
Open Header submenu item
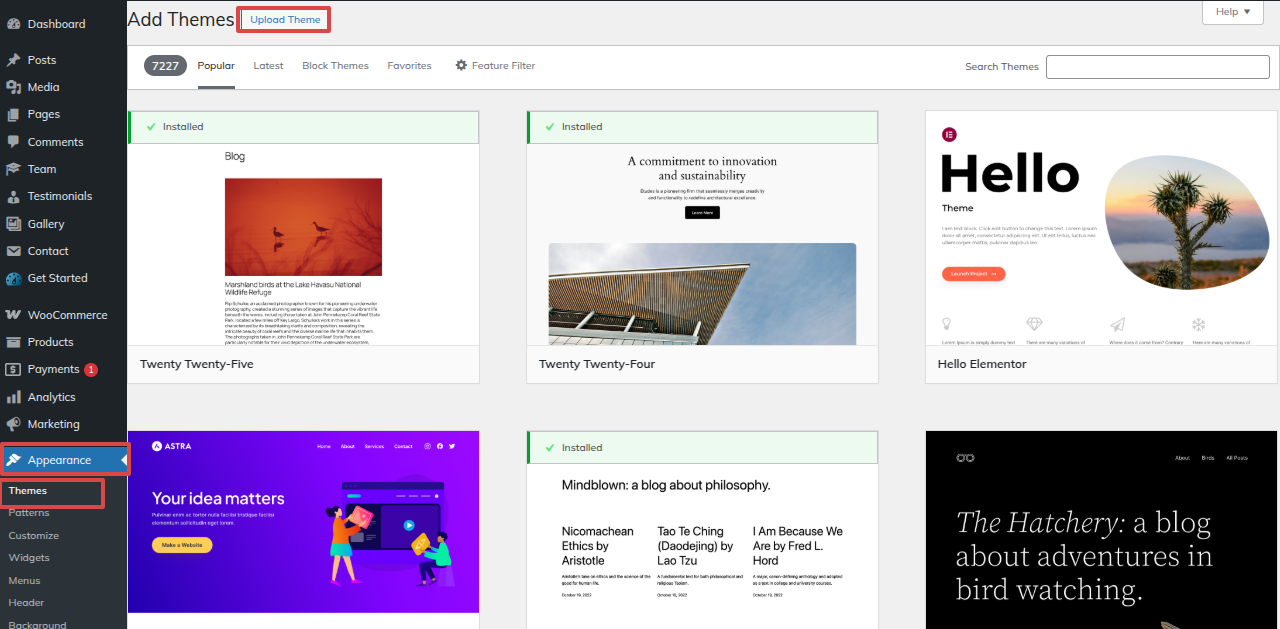tap(26, 603)
